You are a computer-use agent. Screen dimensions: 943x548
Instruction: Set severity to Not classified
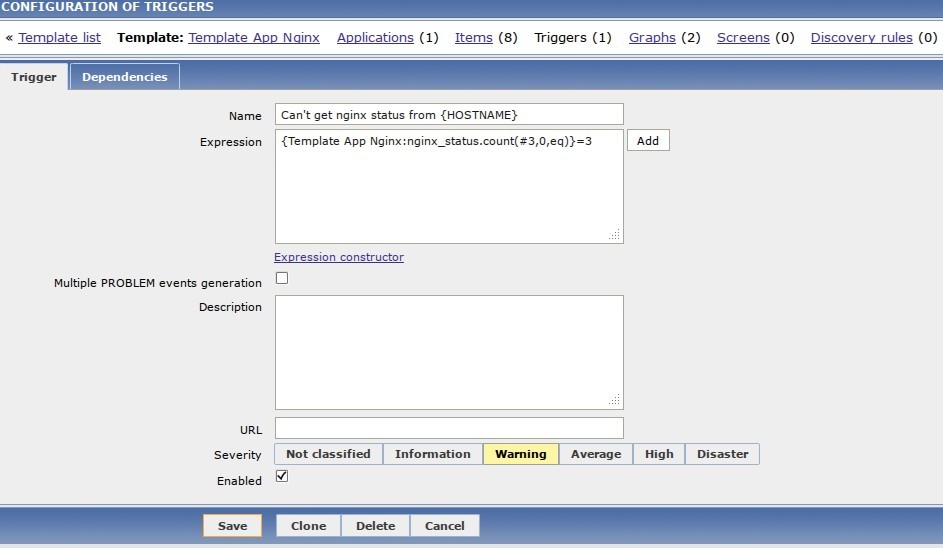coord(328,454)
